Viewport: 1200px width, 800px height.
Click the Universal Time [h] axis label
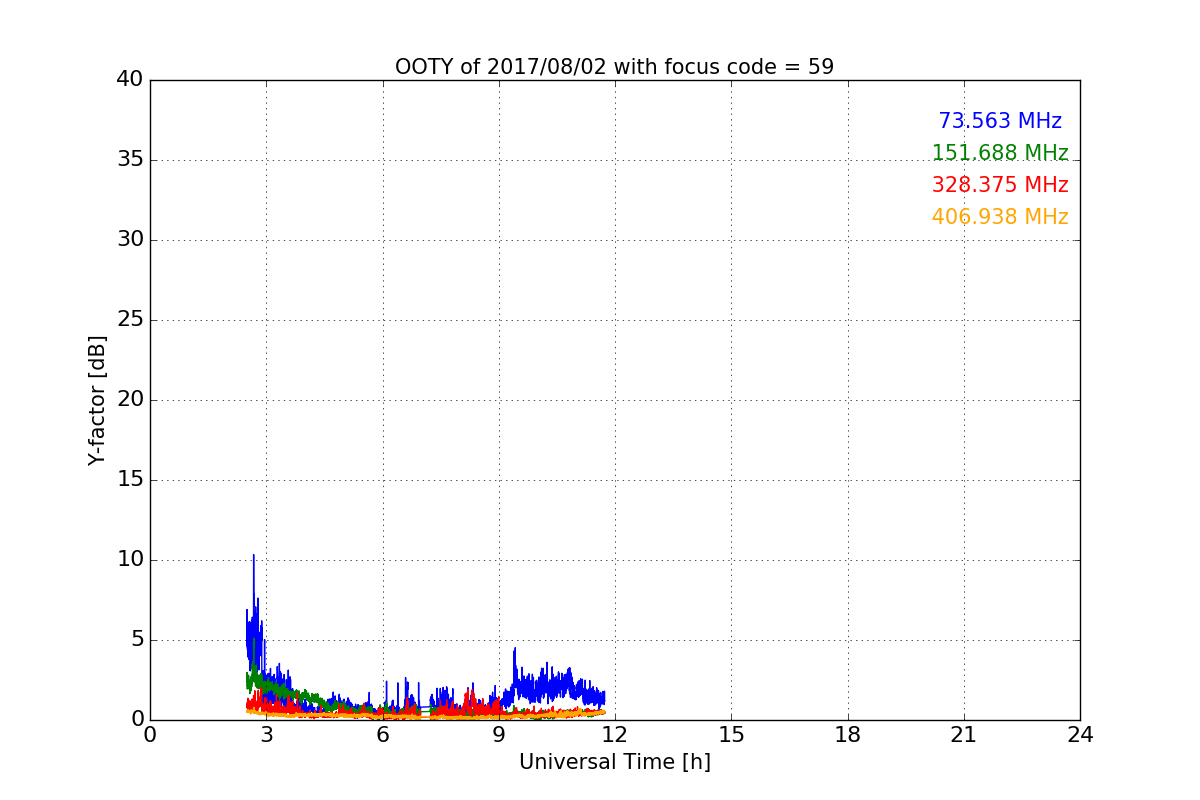[614, 762]
